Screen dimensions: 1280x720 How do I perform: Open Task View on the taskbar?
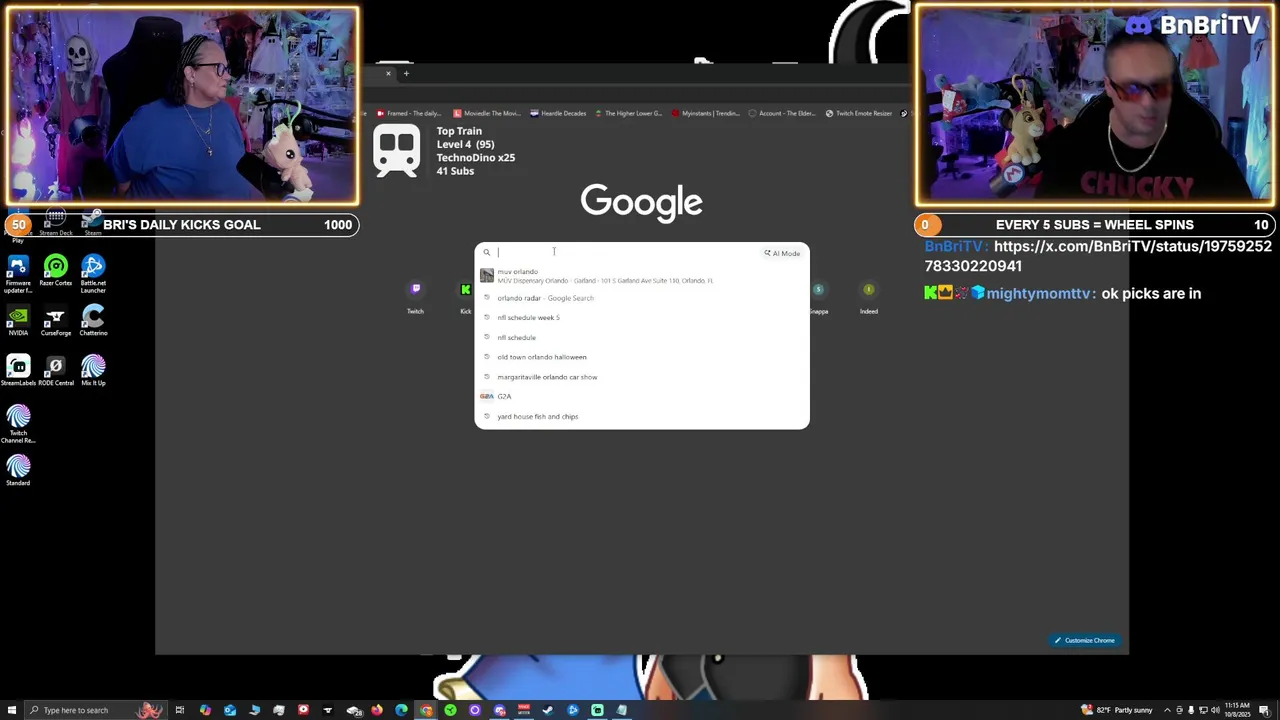coord(180,710)
